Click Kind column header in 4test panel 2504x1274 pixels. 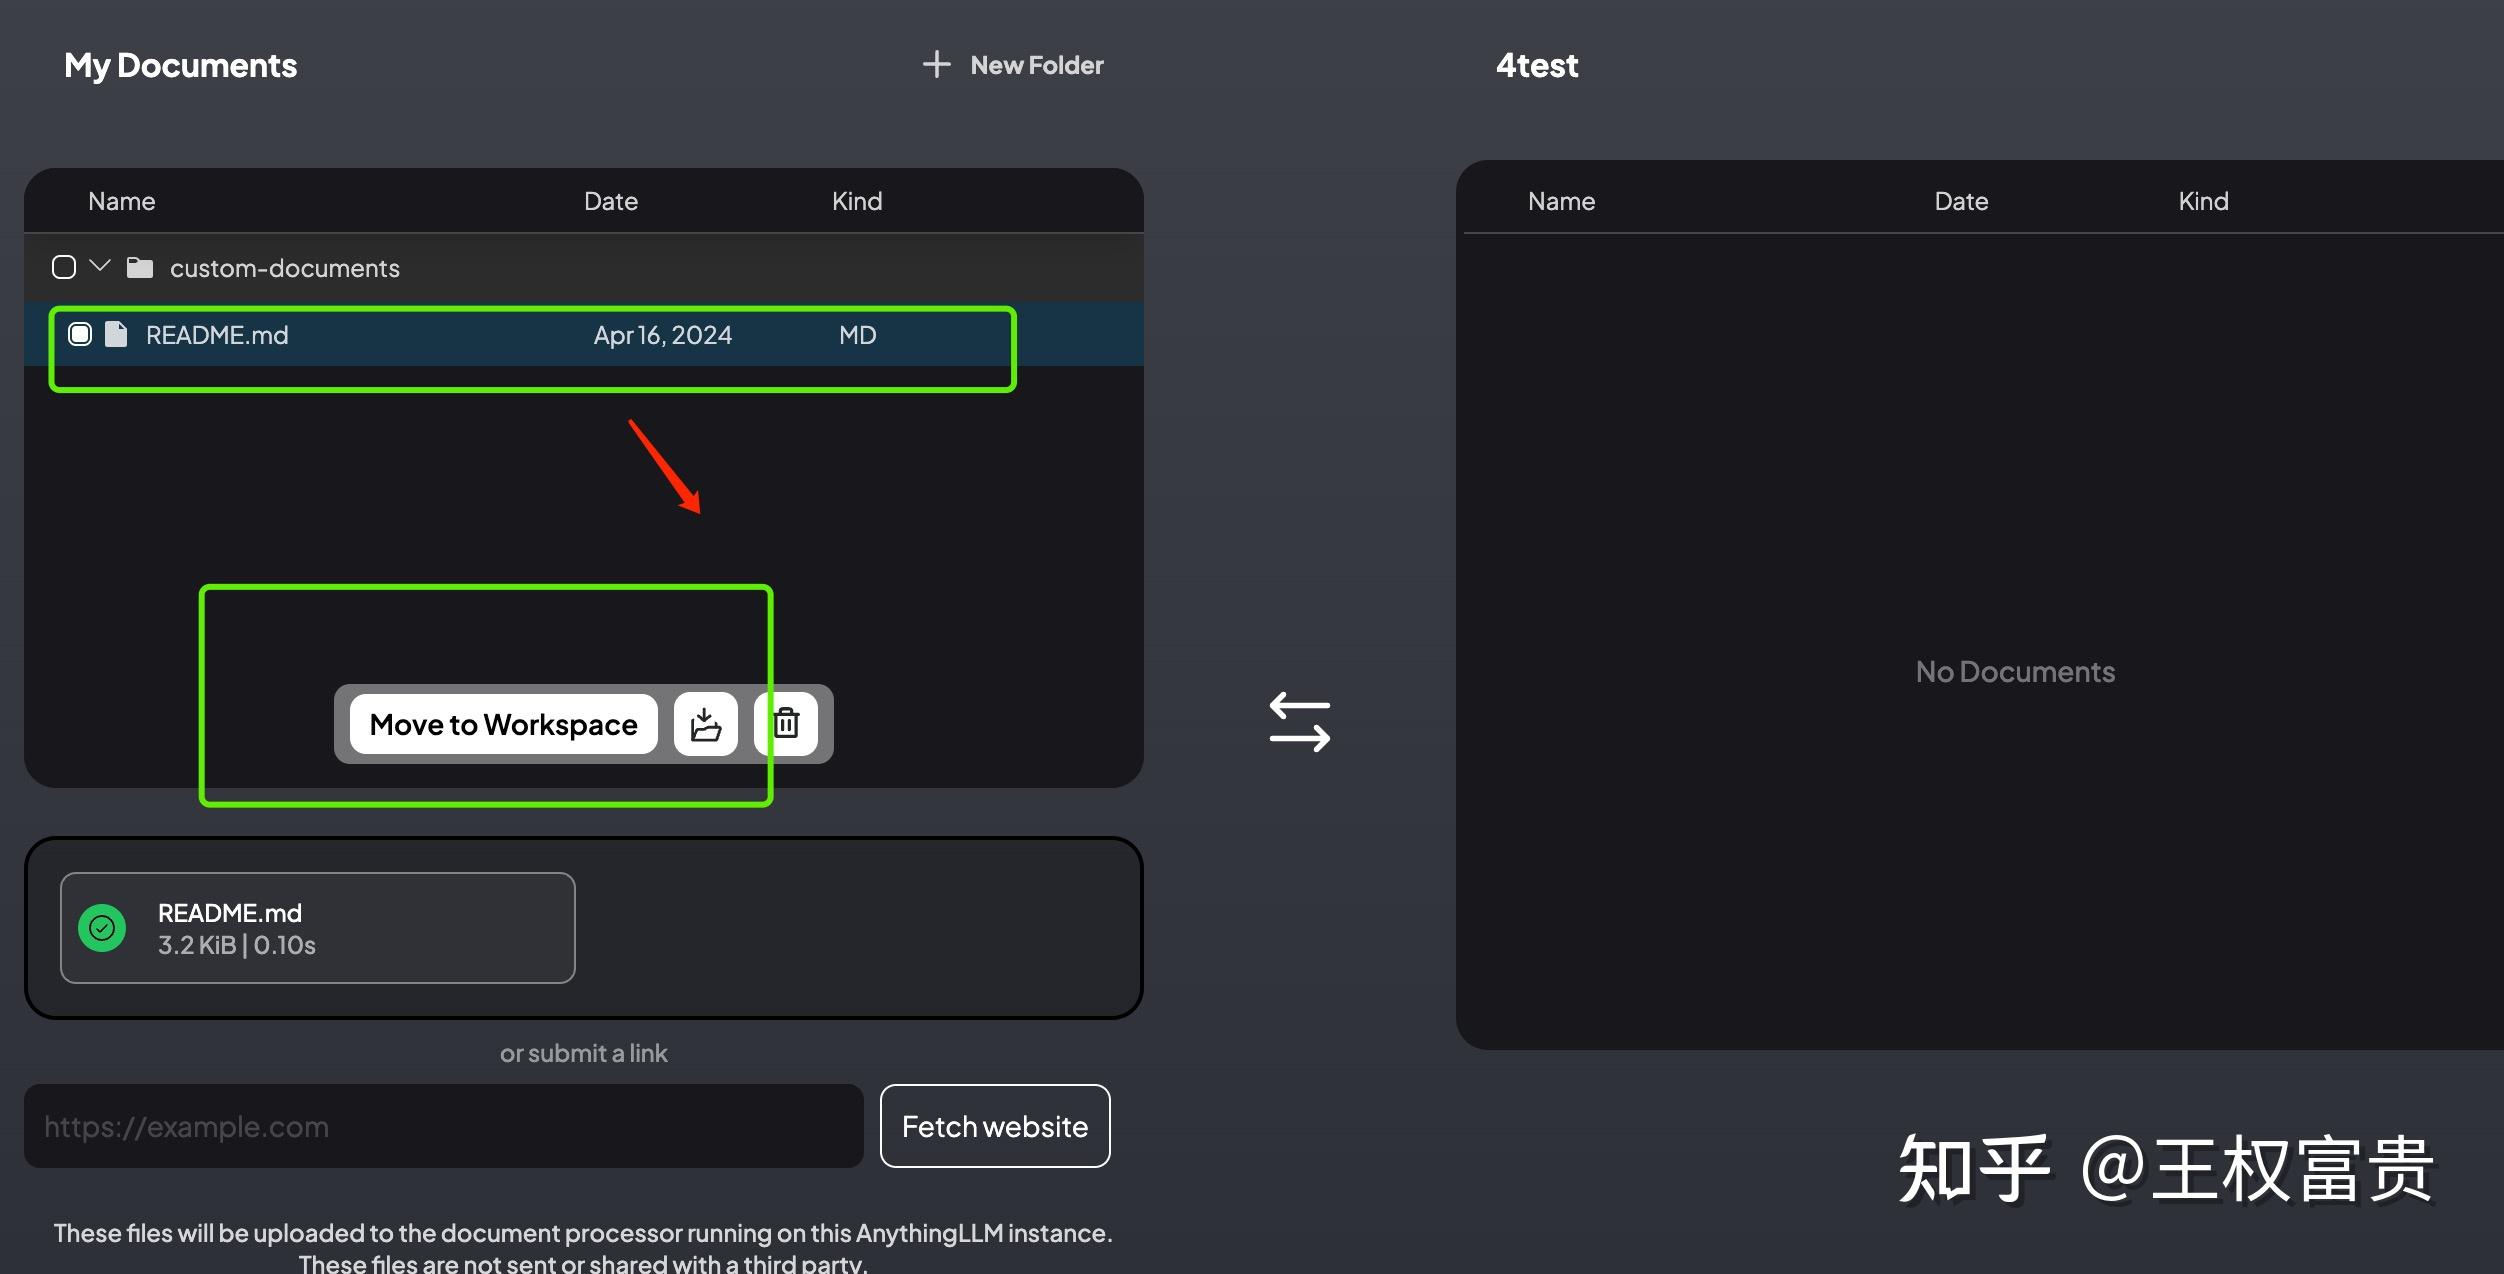pyautogui.click(x=2203, y=201)
